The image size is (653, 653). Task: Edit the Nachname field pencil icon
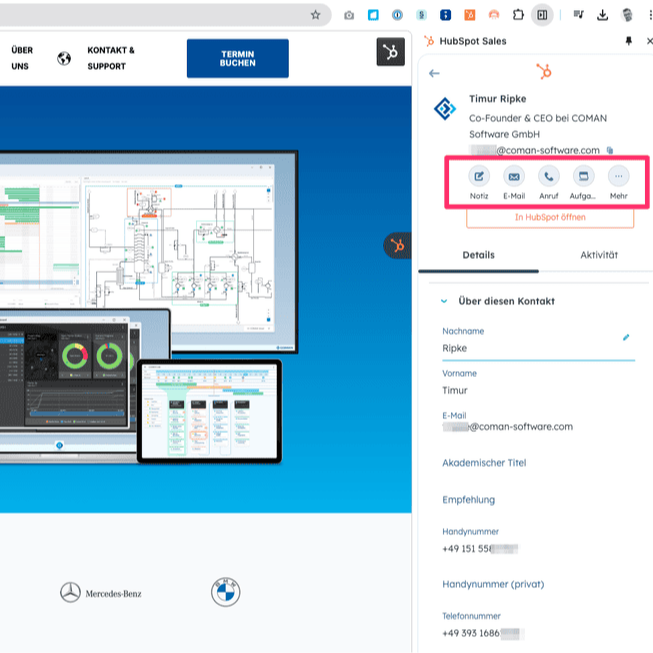click(626, 337)
